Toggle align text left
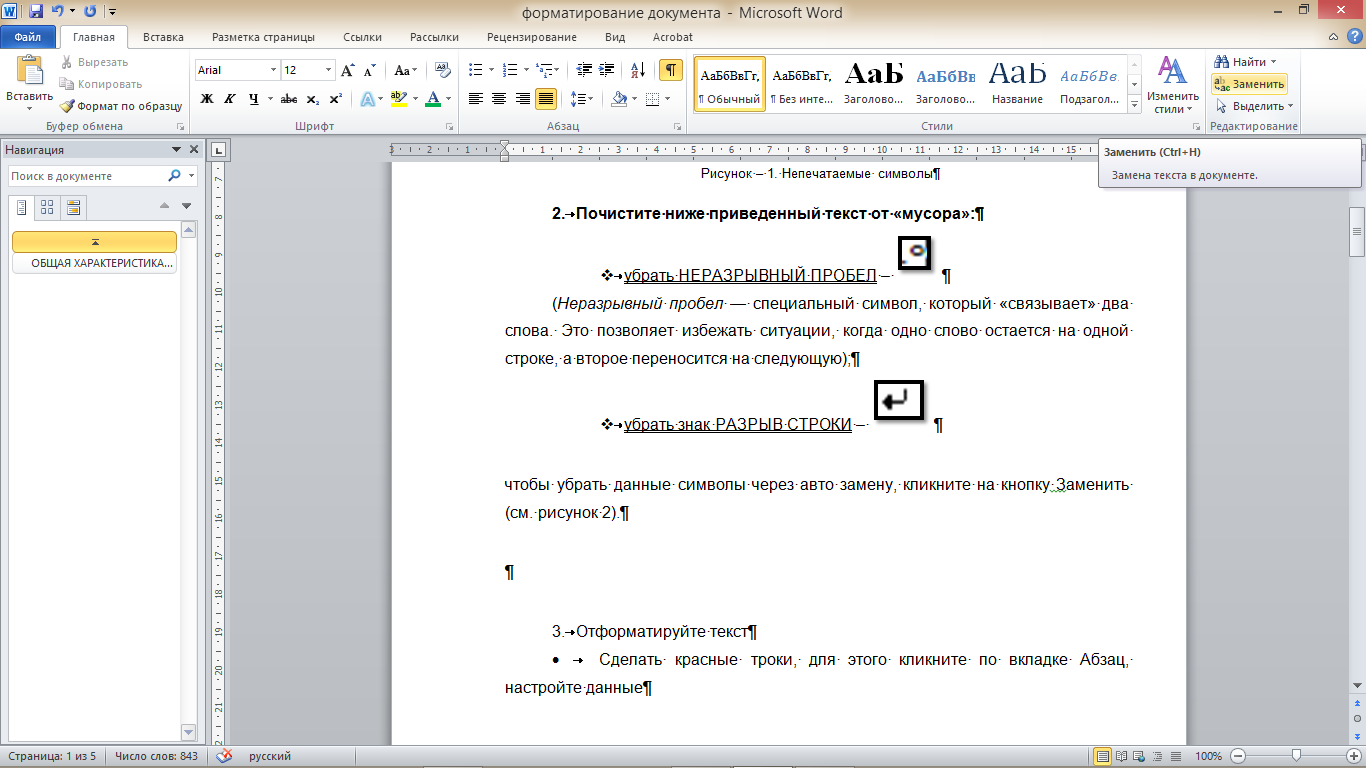 pos(476,98)
